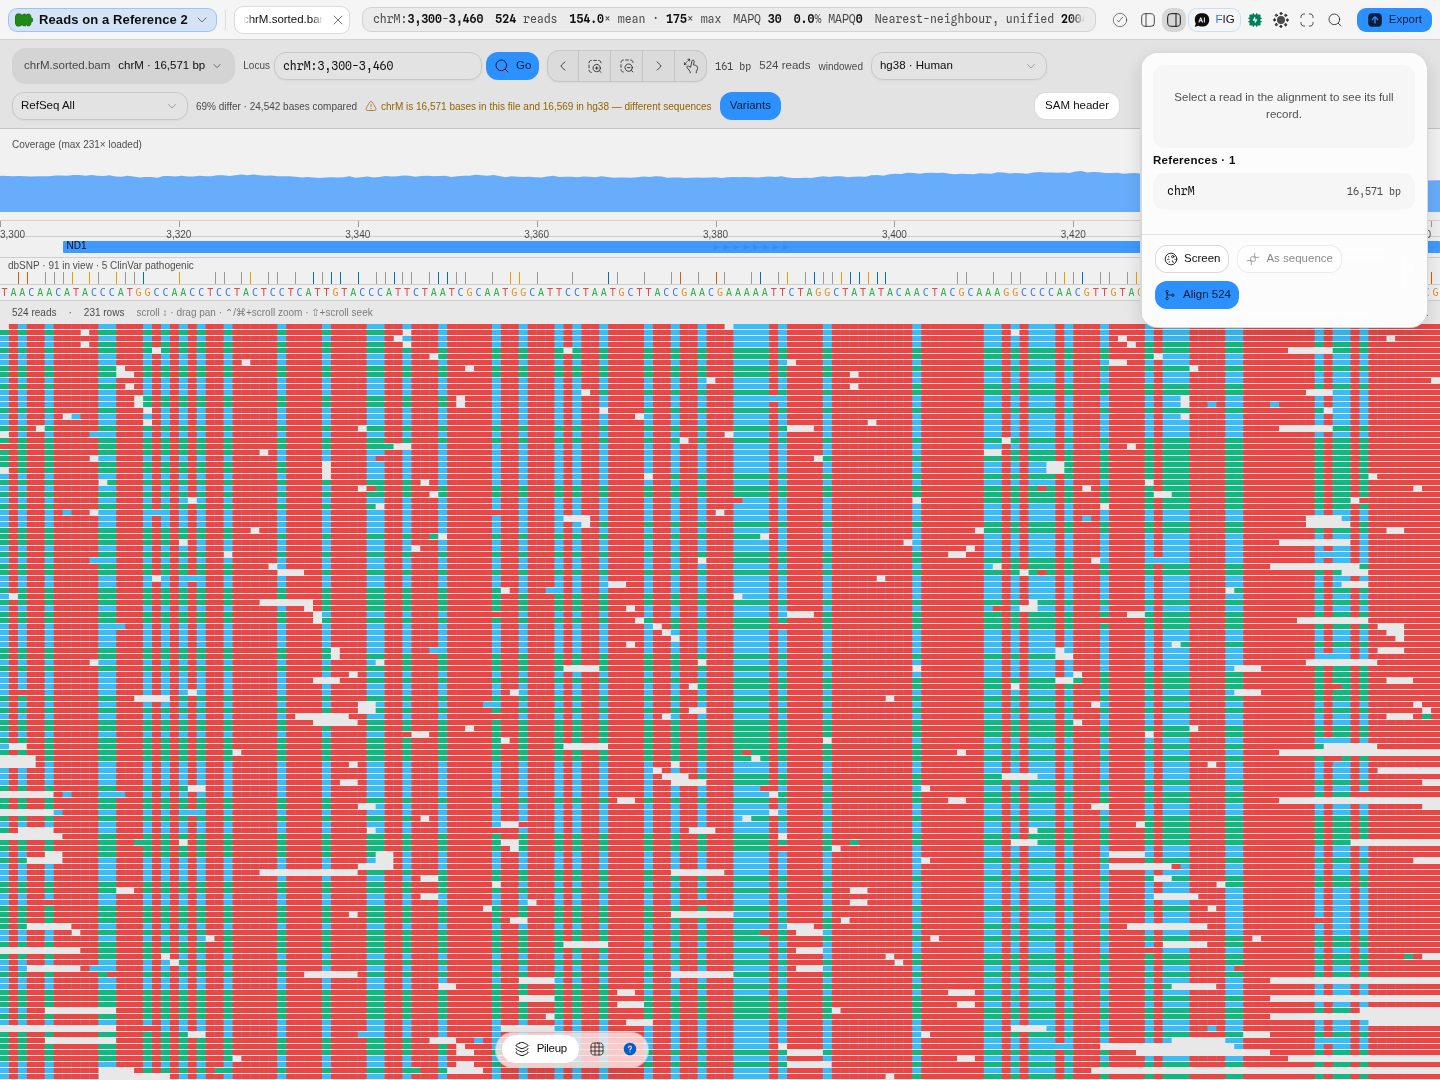Click the Locus input field

378,66
